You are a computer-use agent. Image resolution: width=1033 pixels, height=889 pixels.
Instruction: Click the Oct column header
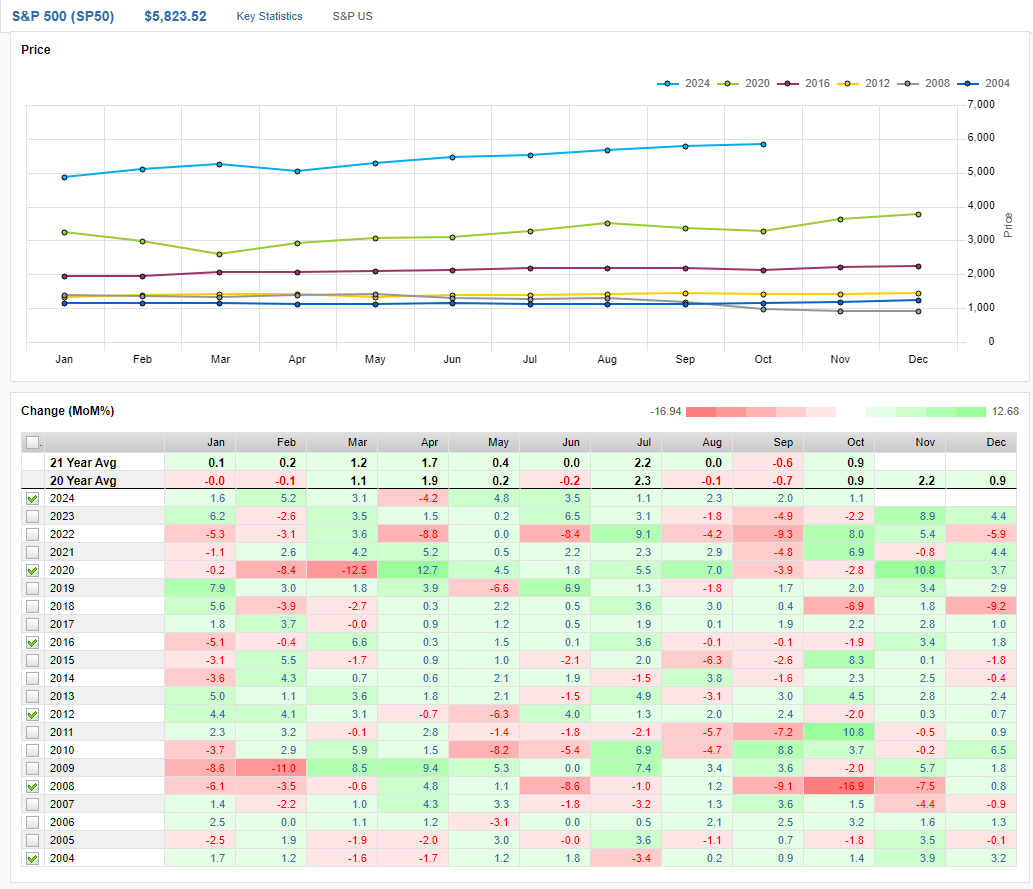coord(839,442)
